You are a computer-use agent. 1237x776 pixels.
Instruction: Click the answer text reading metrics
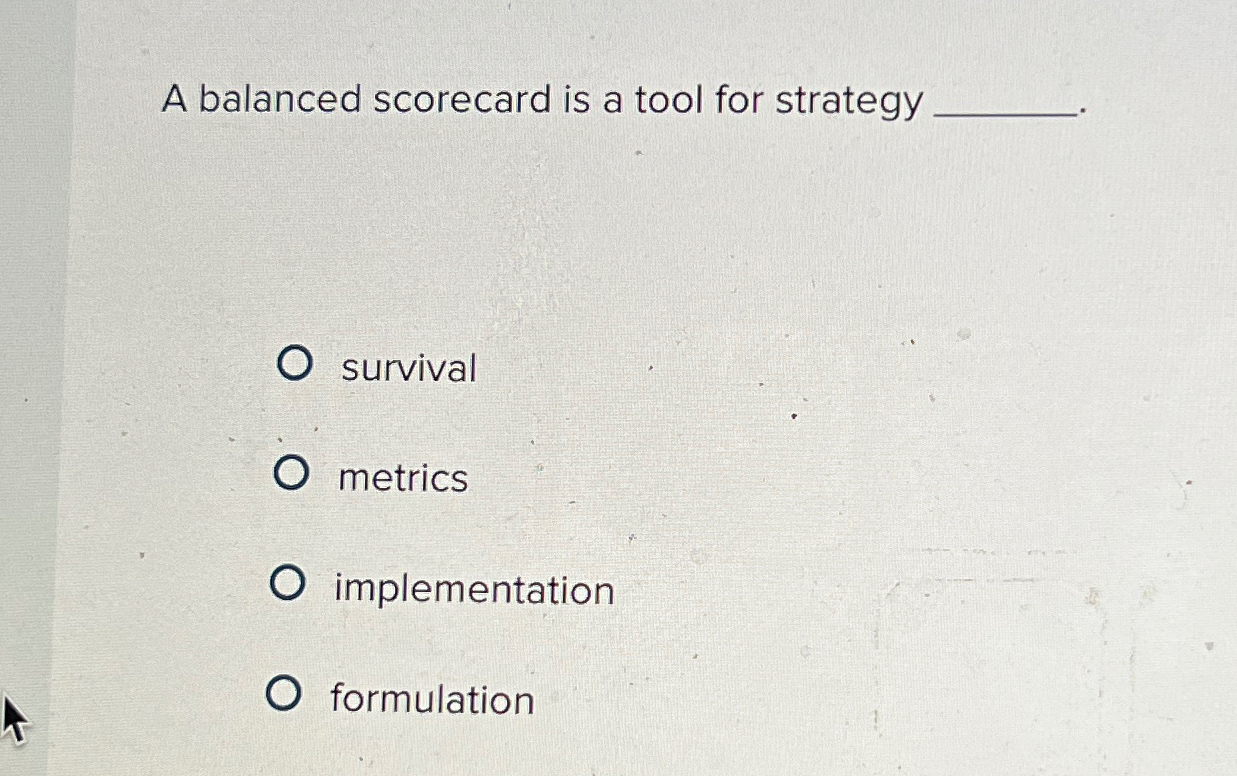pos(401,479)
